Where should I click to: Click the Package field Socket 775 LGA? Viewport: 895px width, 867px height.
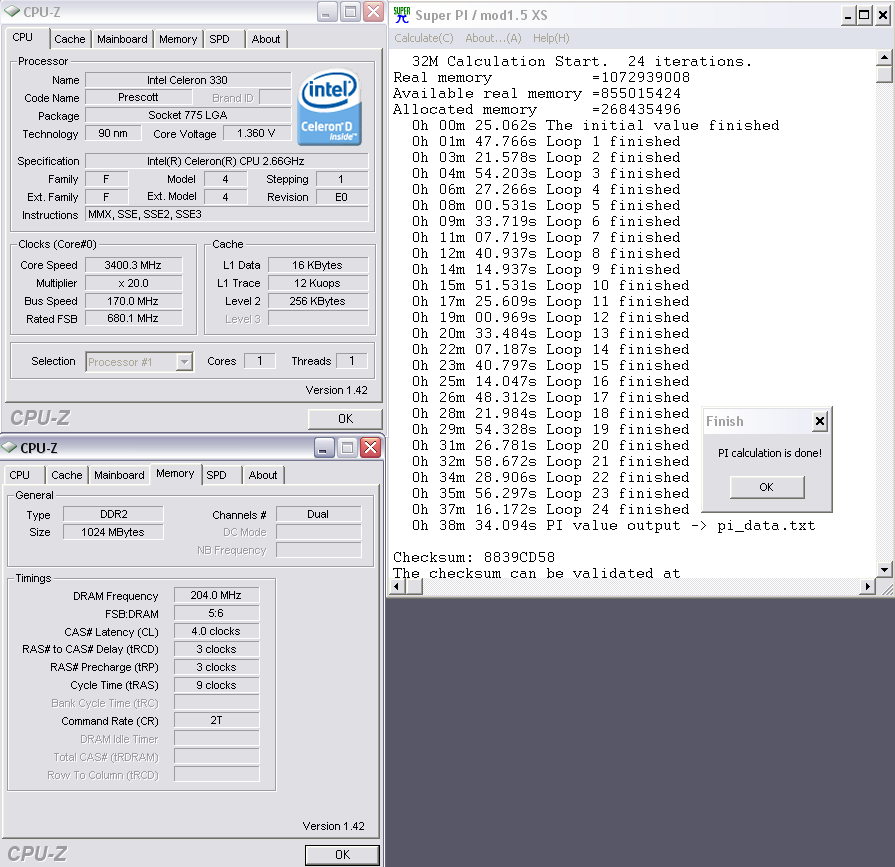point(188,115)
